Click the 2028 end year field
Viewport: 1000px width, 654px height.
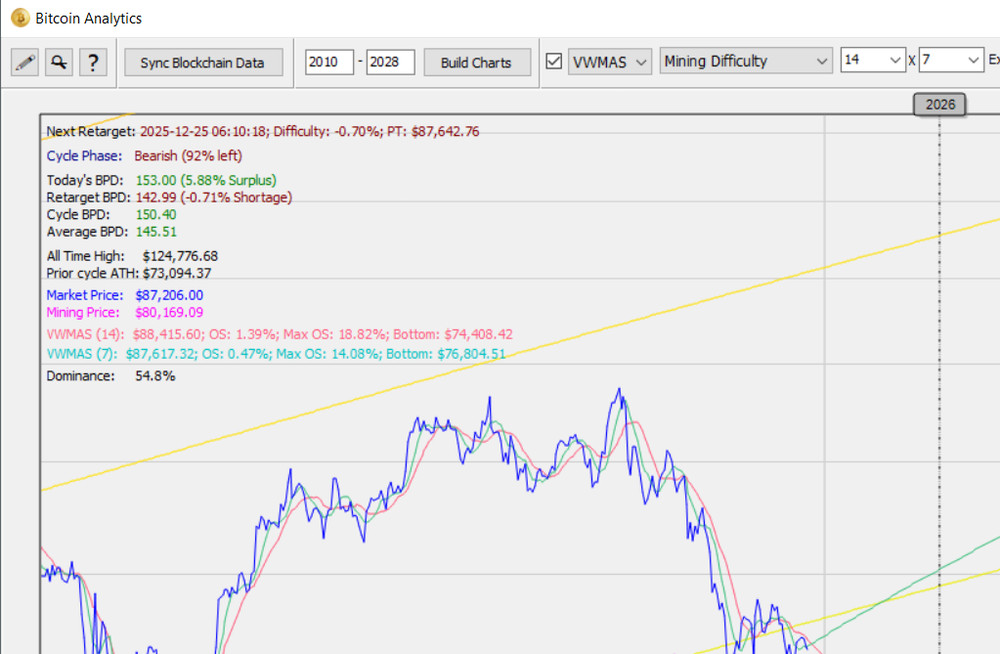(x=390, y=61)
